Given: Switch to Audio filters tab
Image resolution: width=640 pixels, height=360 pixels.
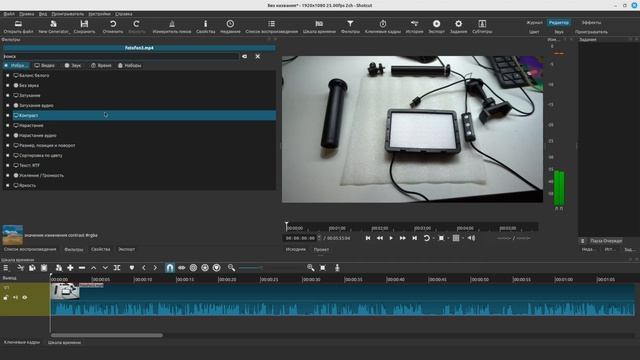Looking at the screenshot, I should point(73,65).
